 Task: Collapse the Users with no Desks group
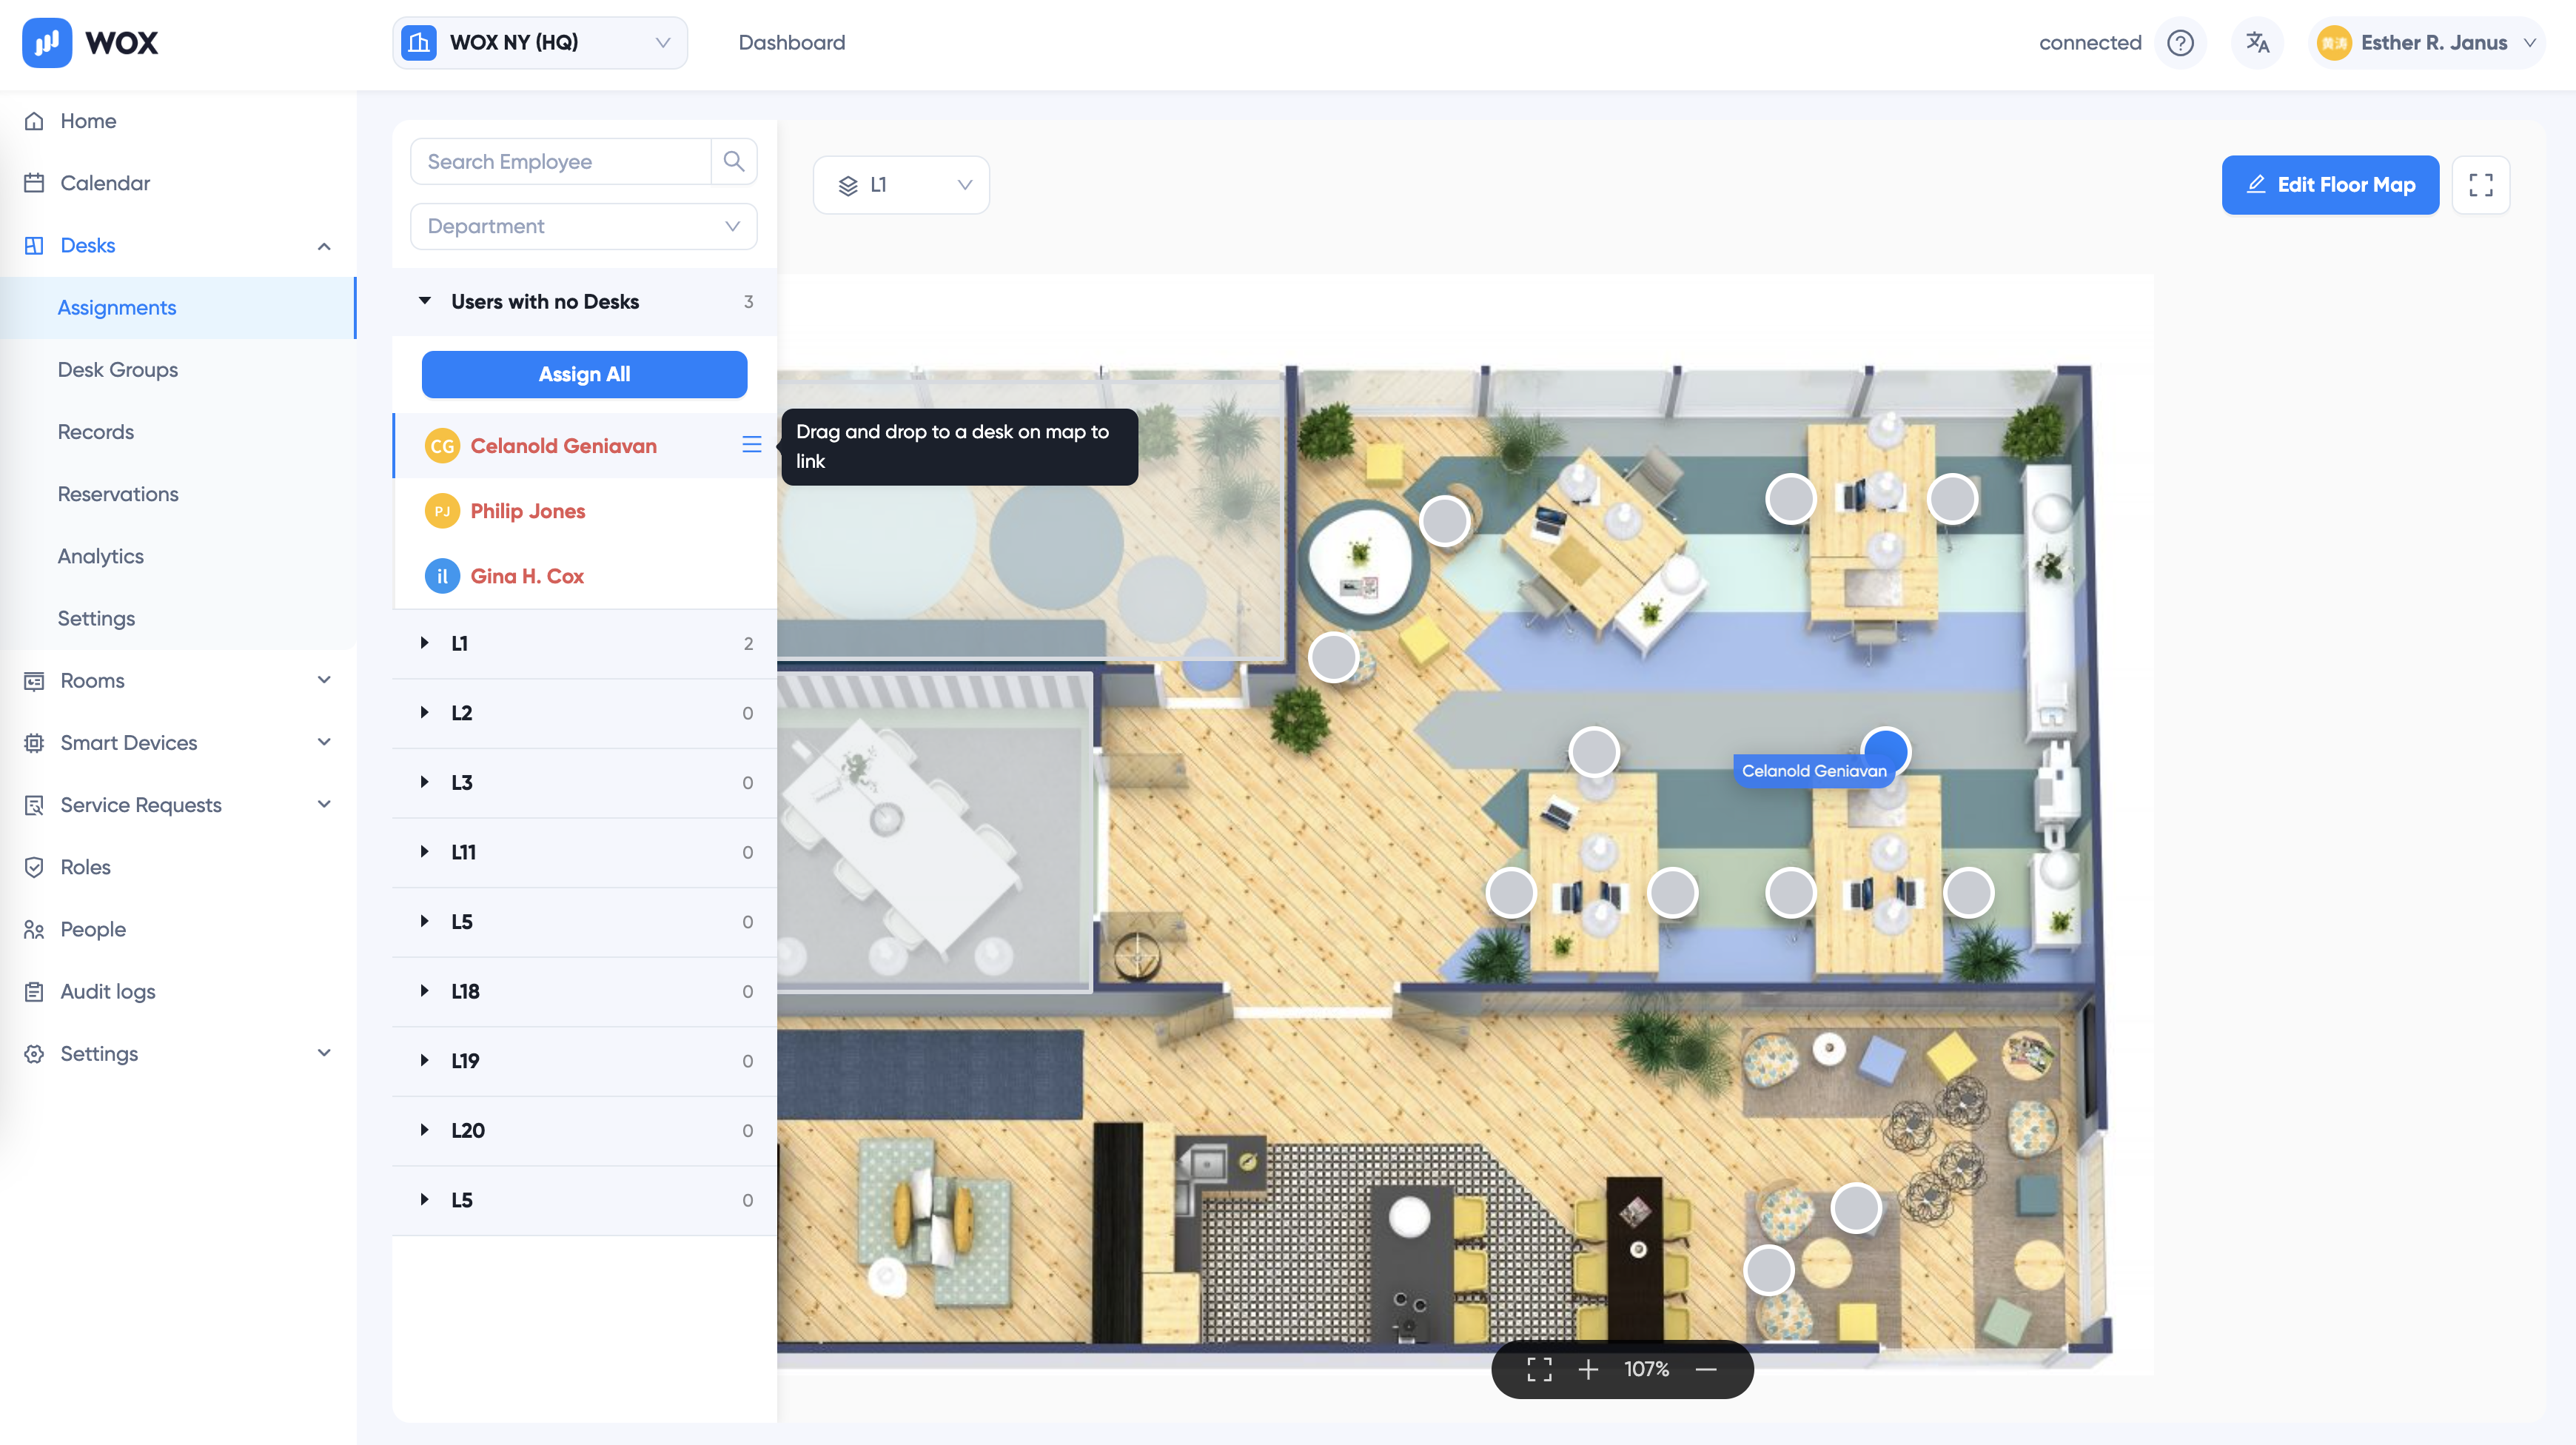coord(585,302)
